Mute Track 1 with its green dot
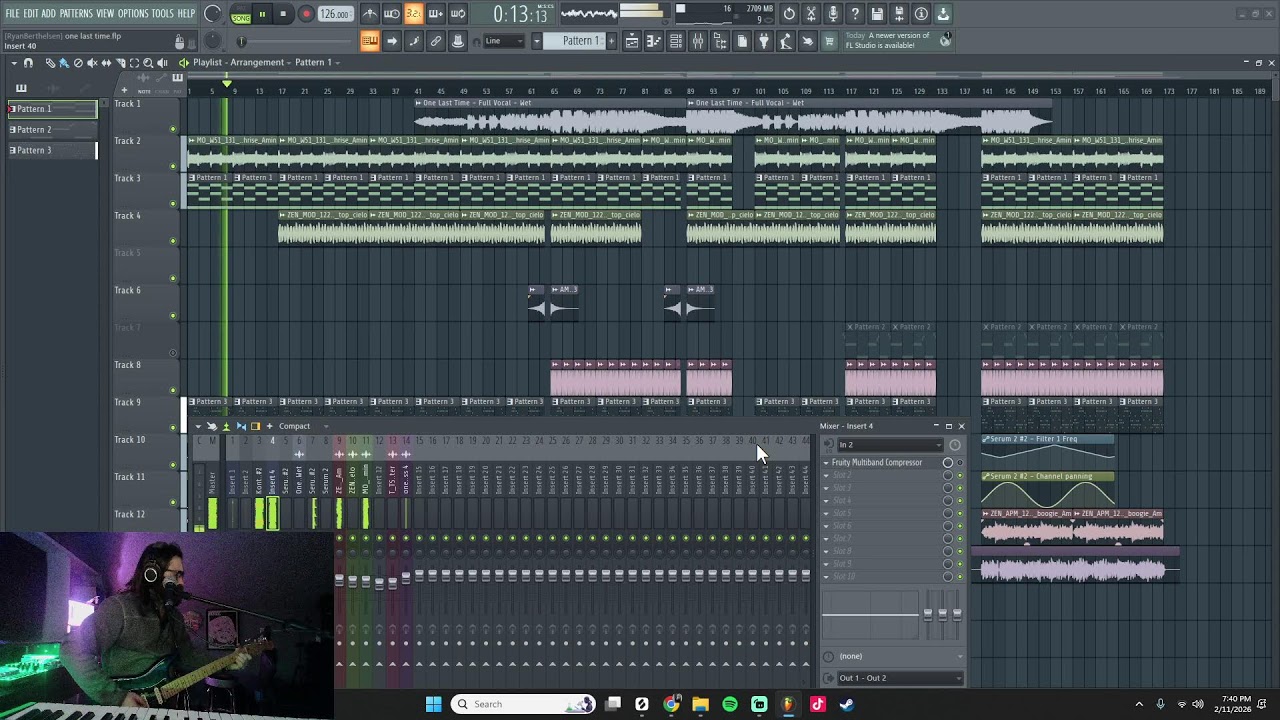 [x=173, y=129]
